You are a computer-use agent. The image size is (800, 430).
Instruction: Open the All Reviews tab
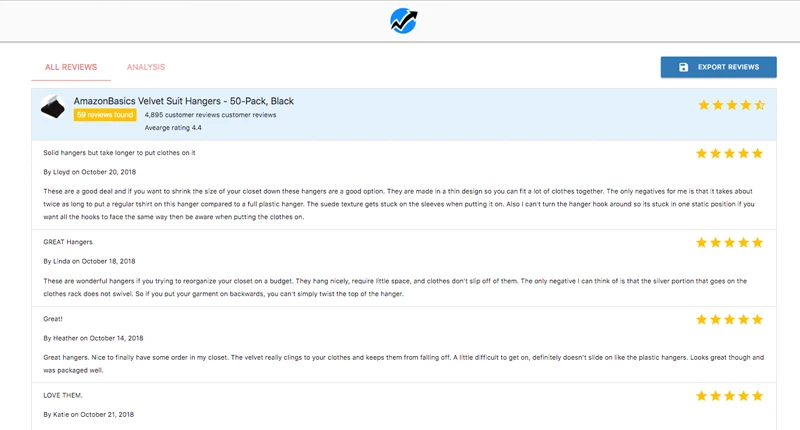tap(71, 67)
